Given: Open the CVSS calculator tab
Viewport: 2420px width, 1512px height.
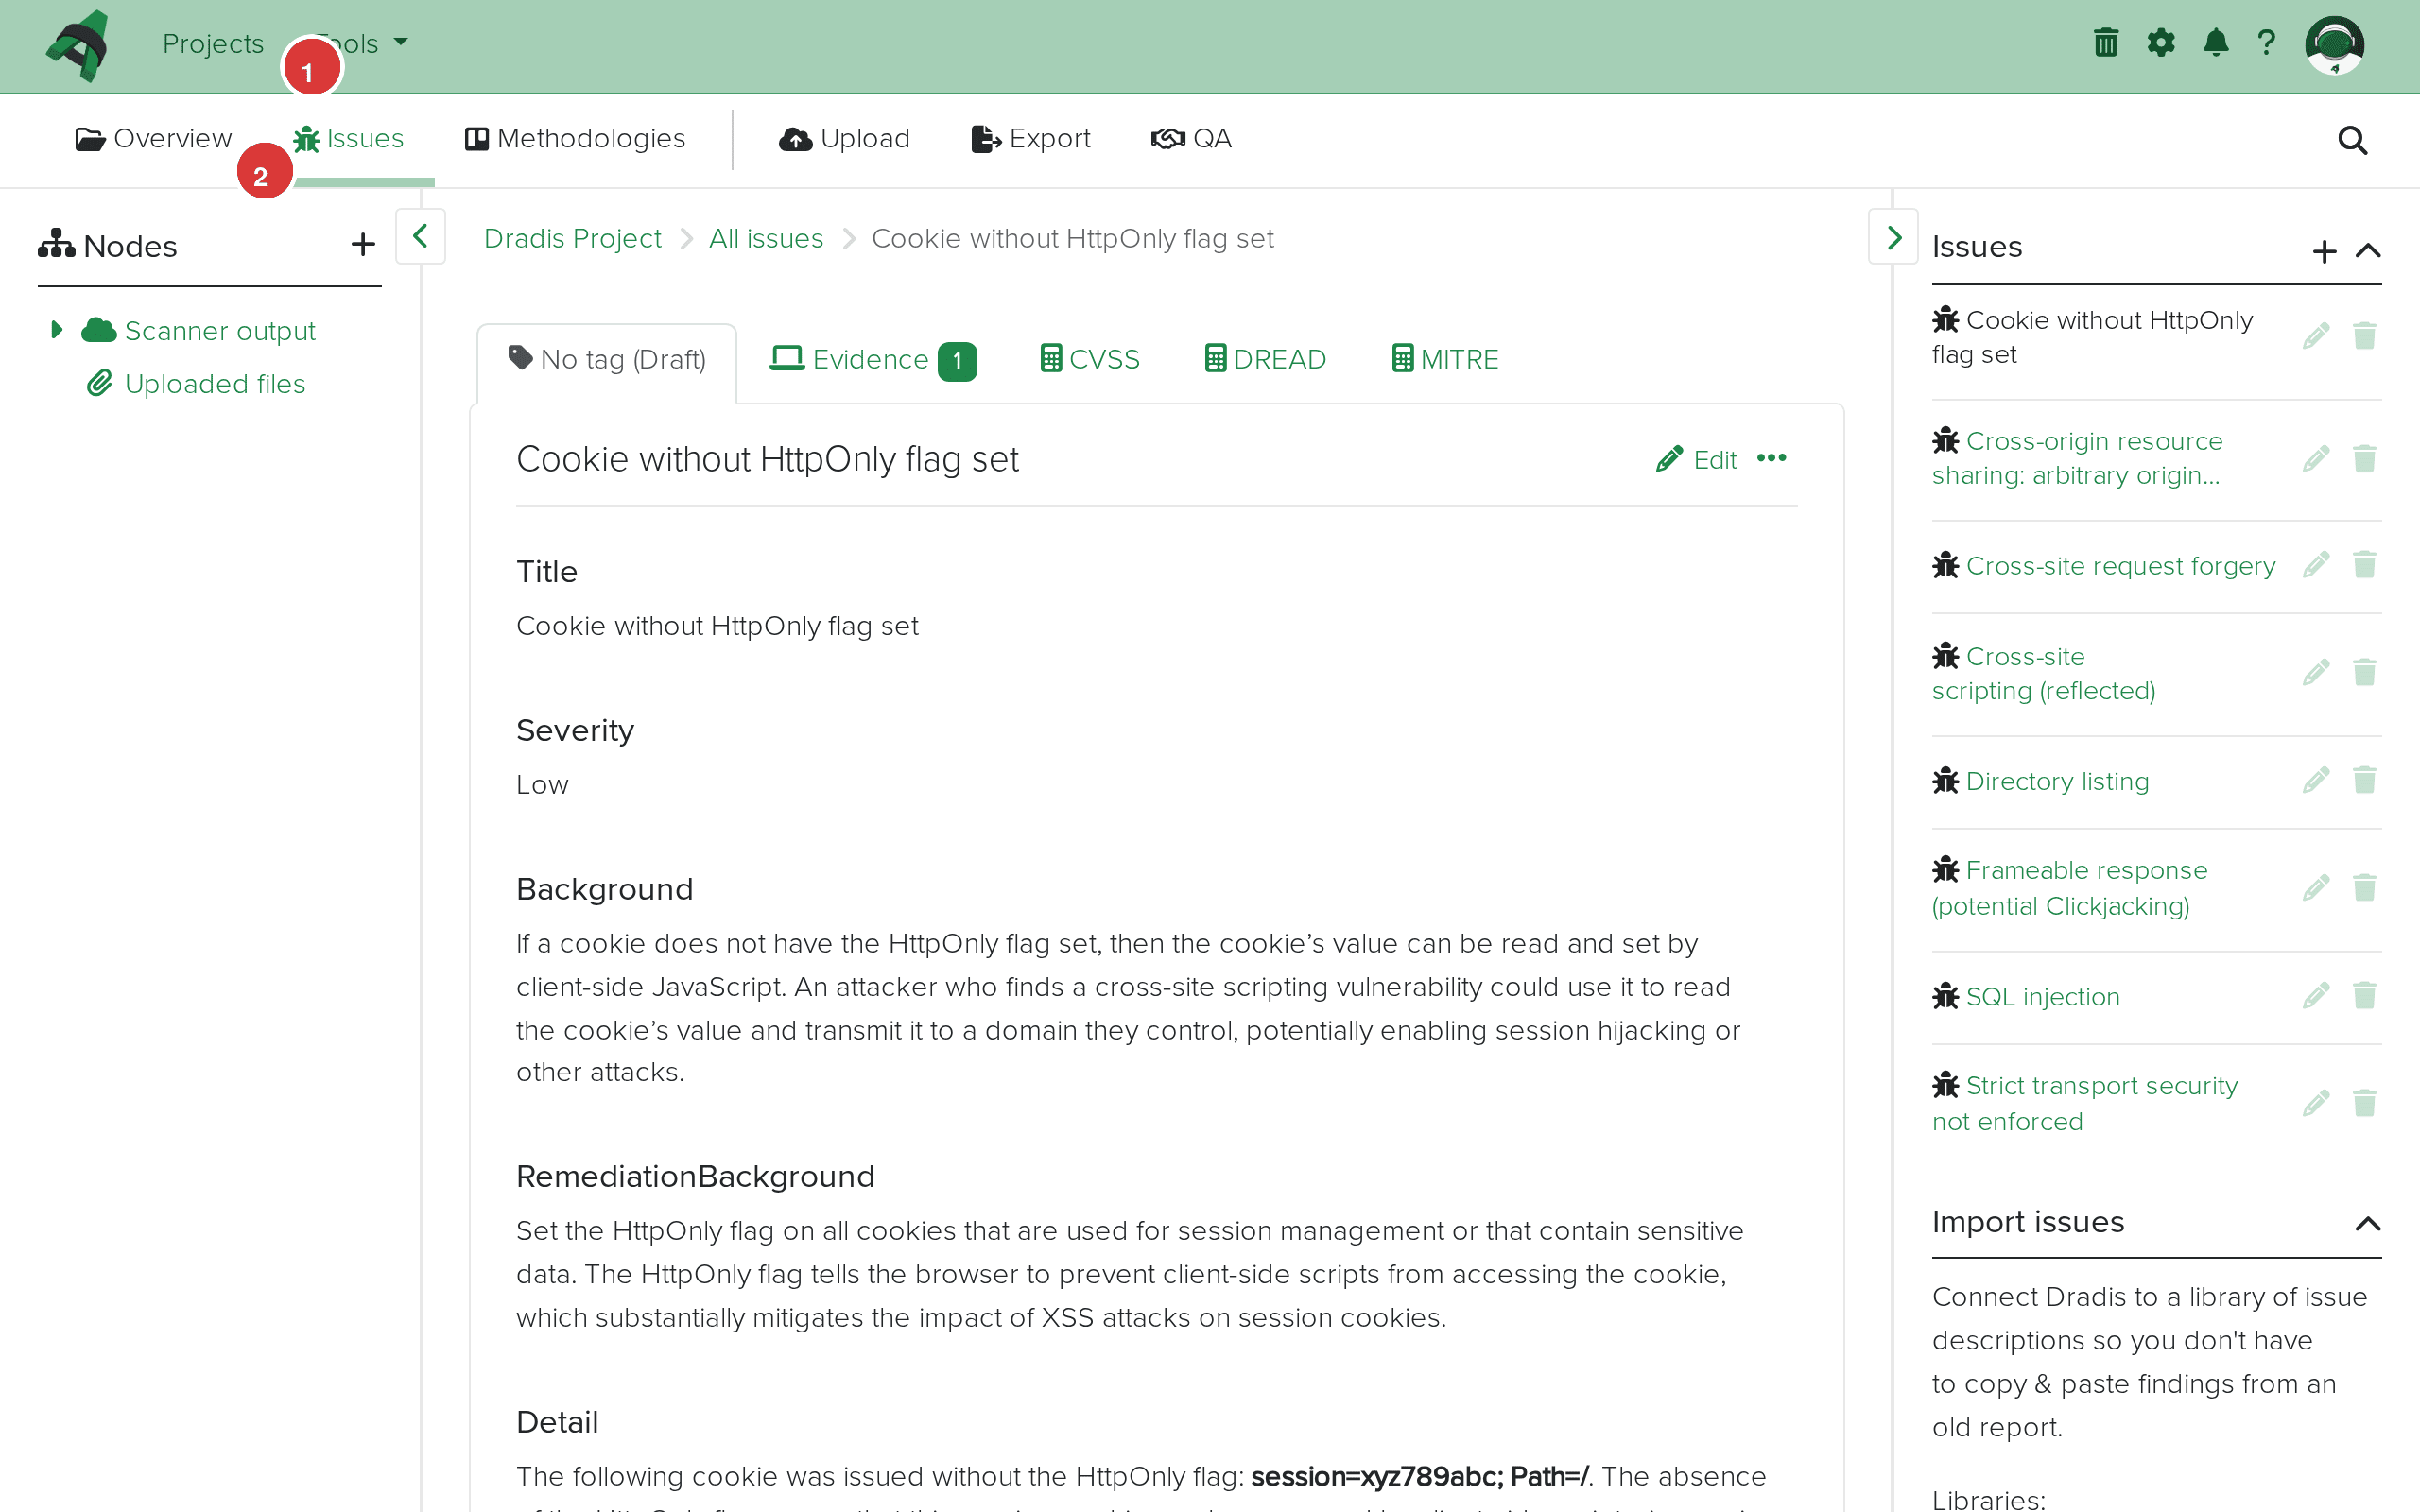Looking at the screenshot, I should point(1090,359).
